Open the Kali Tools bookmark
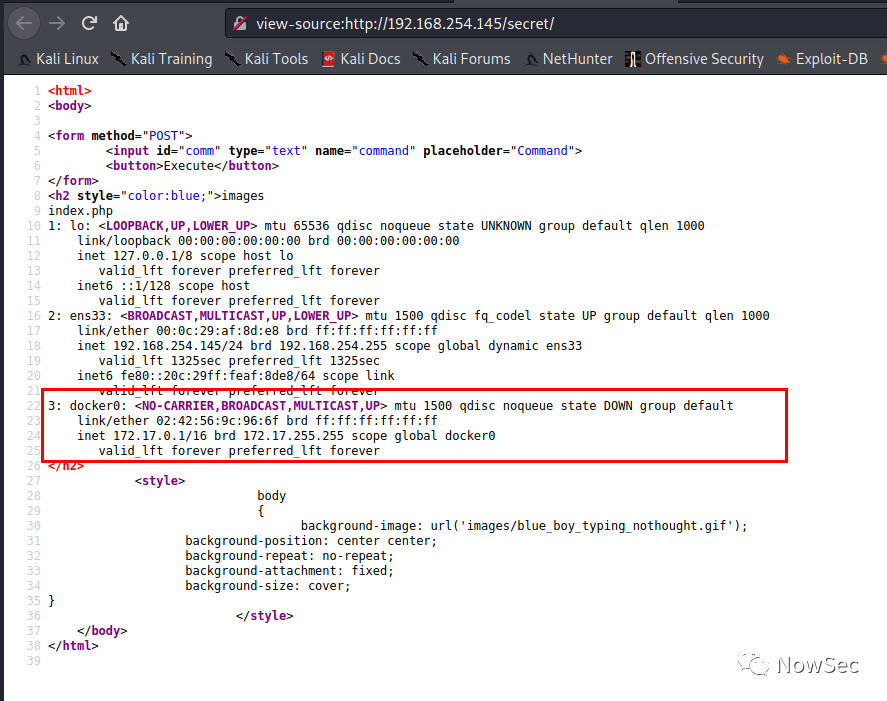This screenshot has height=701, width=887. [276, 59]
